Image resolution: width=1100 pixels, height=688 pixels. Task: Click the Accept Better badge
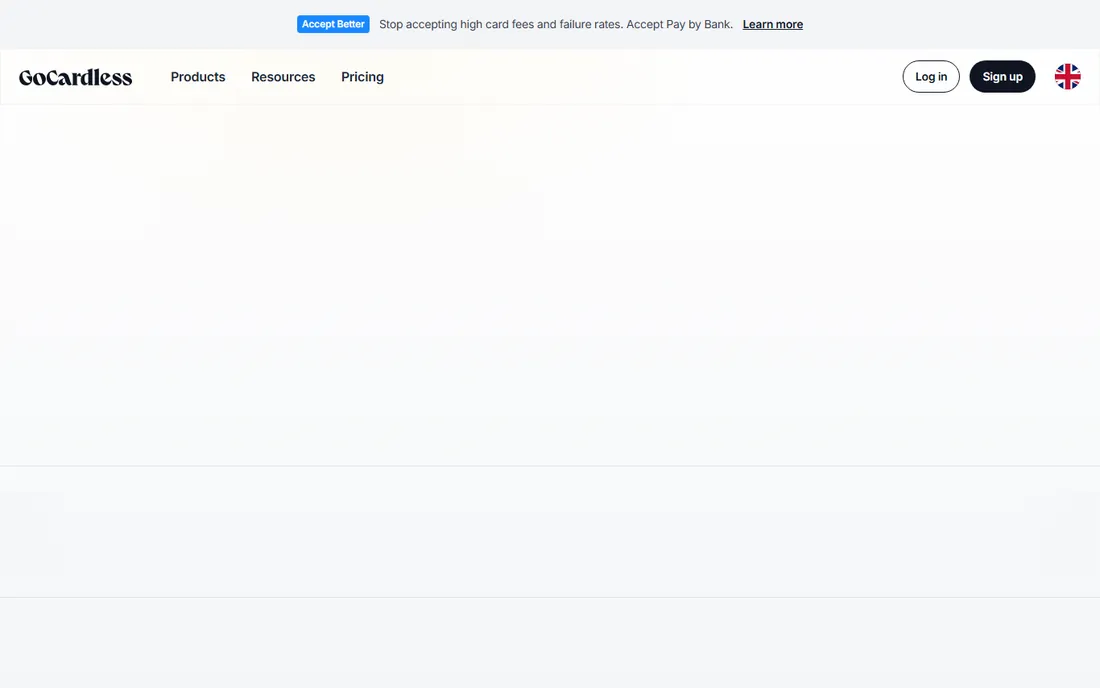tap(333, 24)
